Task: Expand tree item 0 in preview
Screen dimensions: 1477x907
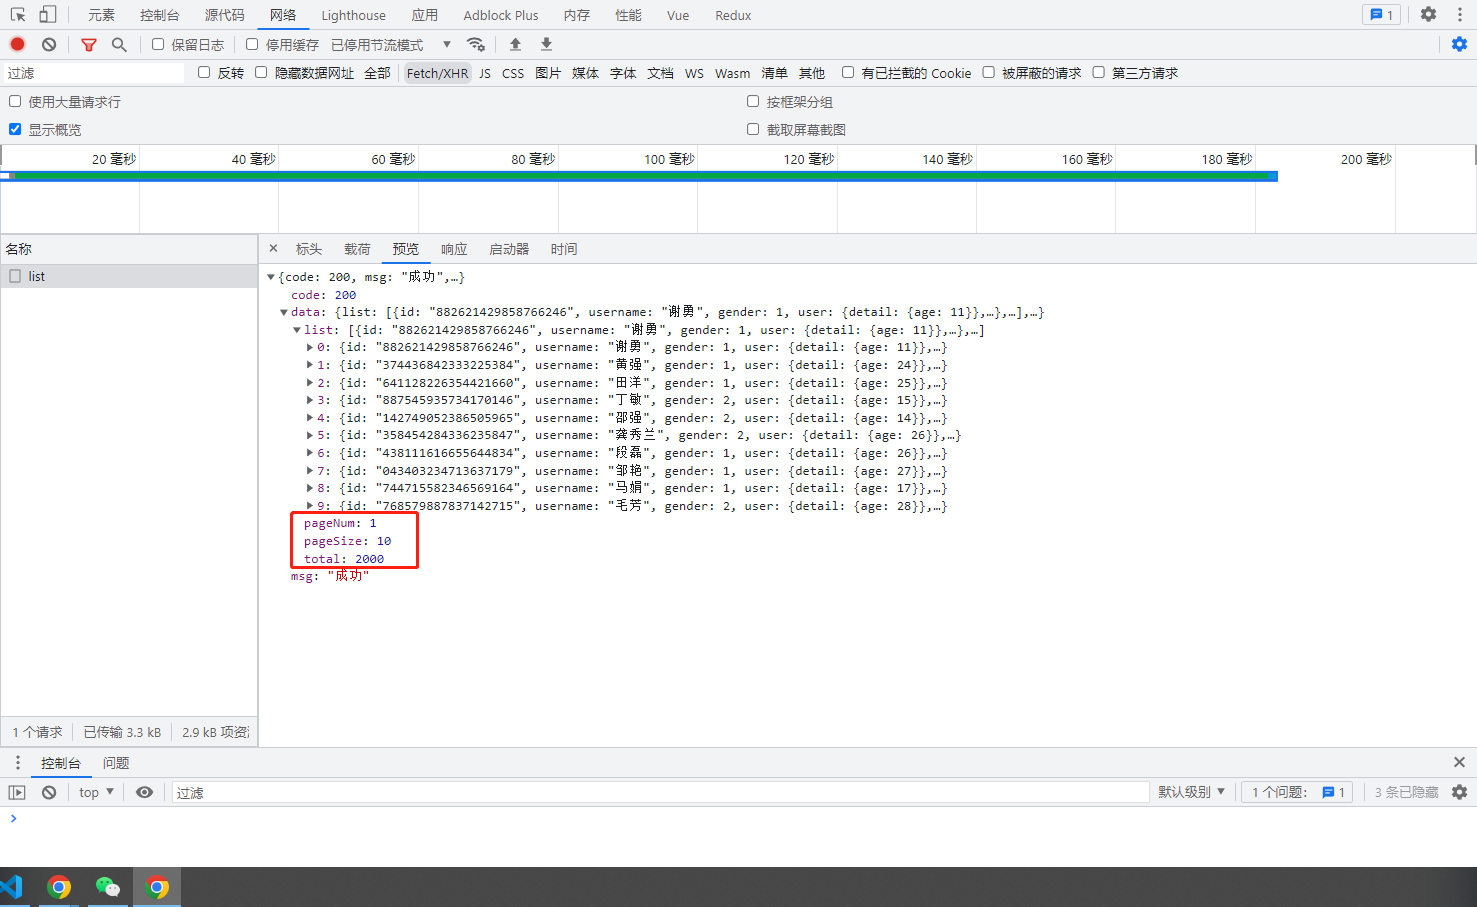Action: pos(310,347)
